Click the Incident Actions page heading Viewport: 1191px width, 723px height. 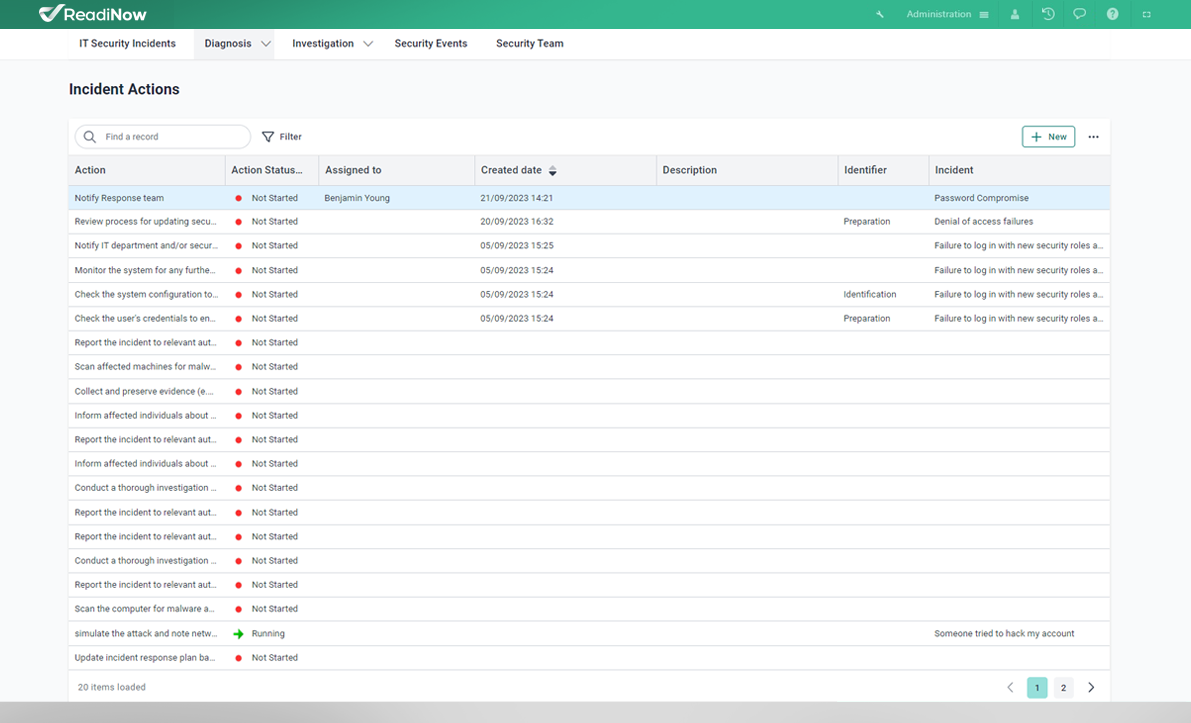(124, 89)
